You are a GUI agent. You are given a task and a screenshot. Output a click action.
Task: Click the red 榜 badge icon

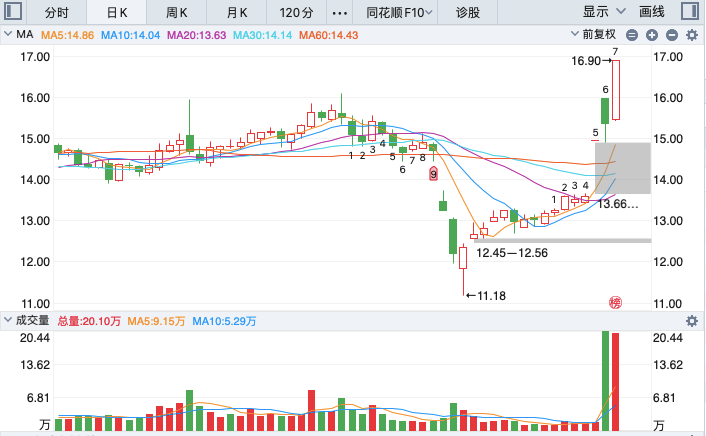pyautogui.click(x=615, y=303)
